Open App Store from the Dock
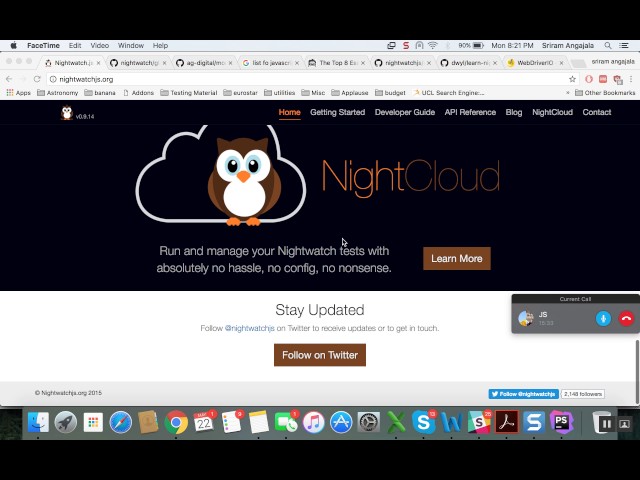The image size is (640, 480). click(x=341, y=422)
